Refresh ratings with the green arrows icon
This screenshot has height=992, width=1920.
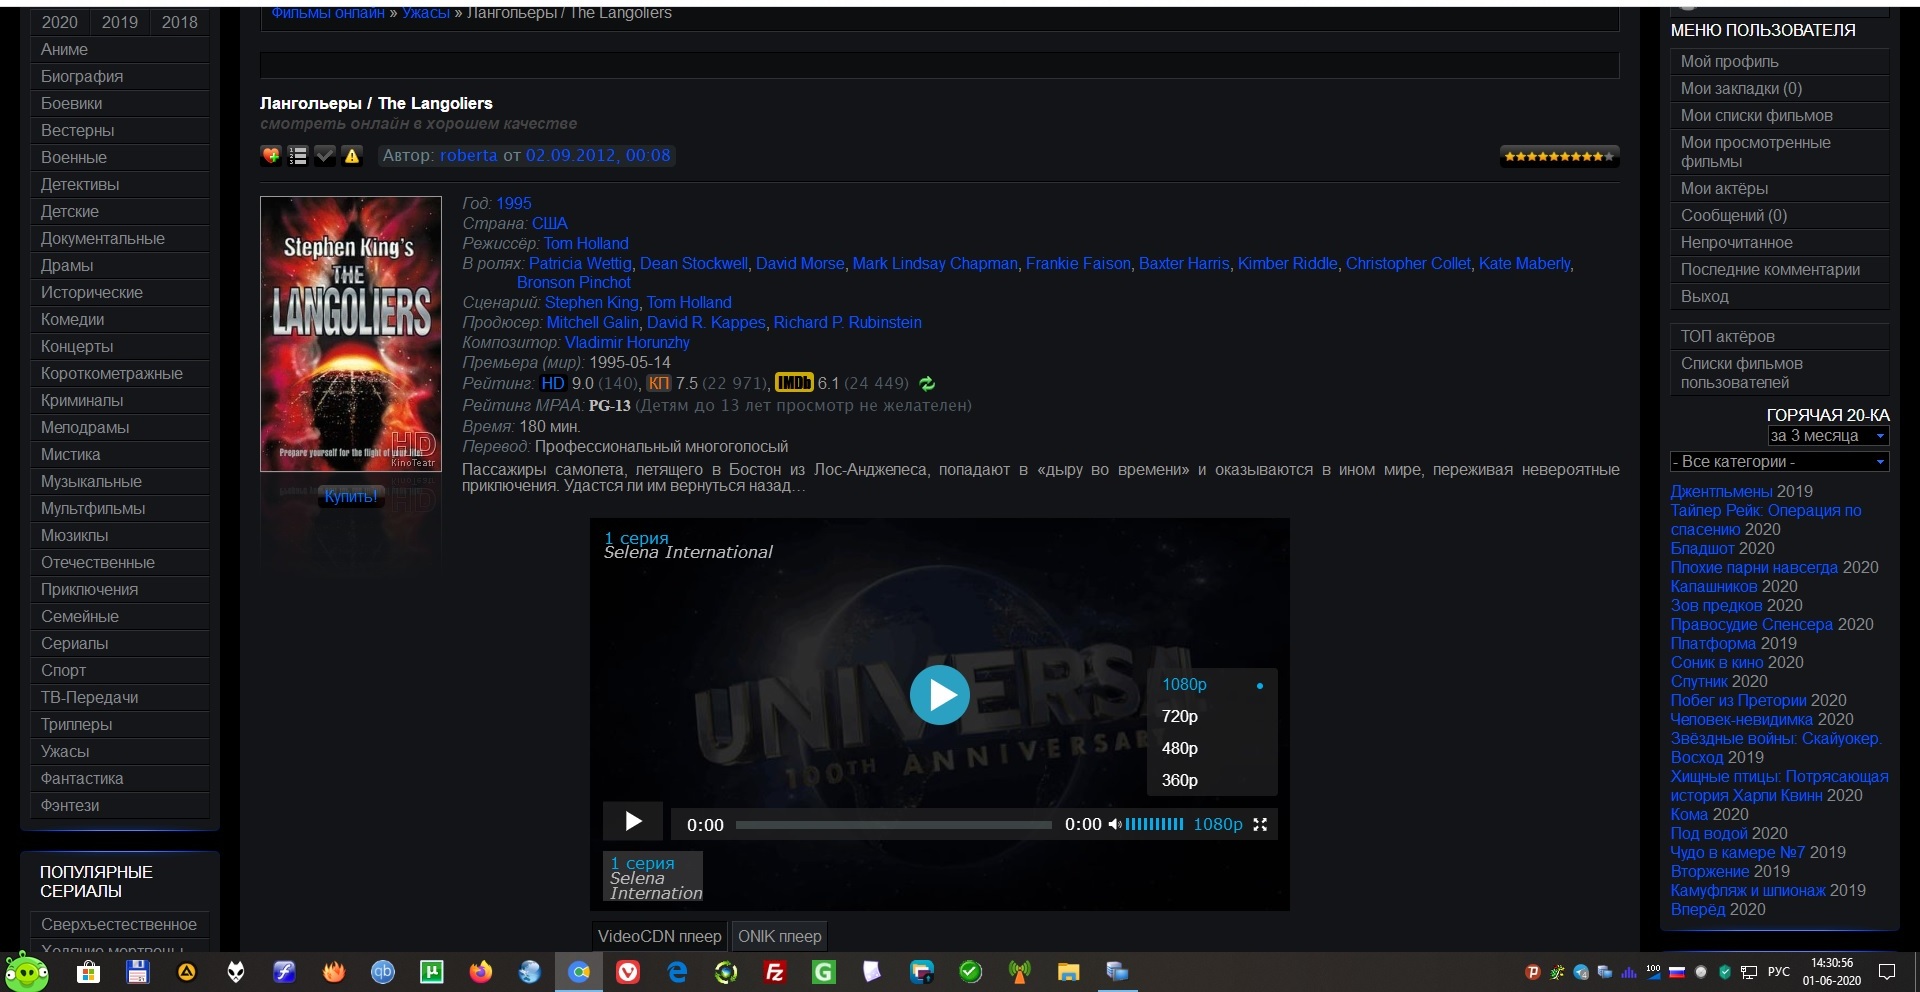coord(927,384)
